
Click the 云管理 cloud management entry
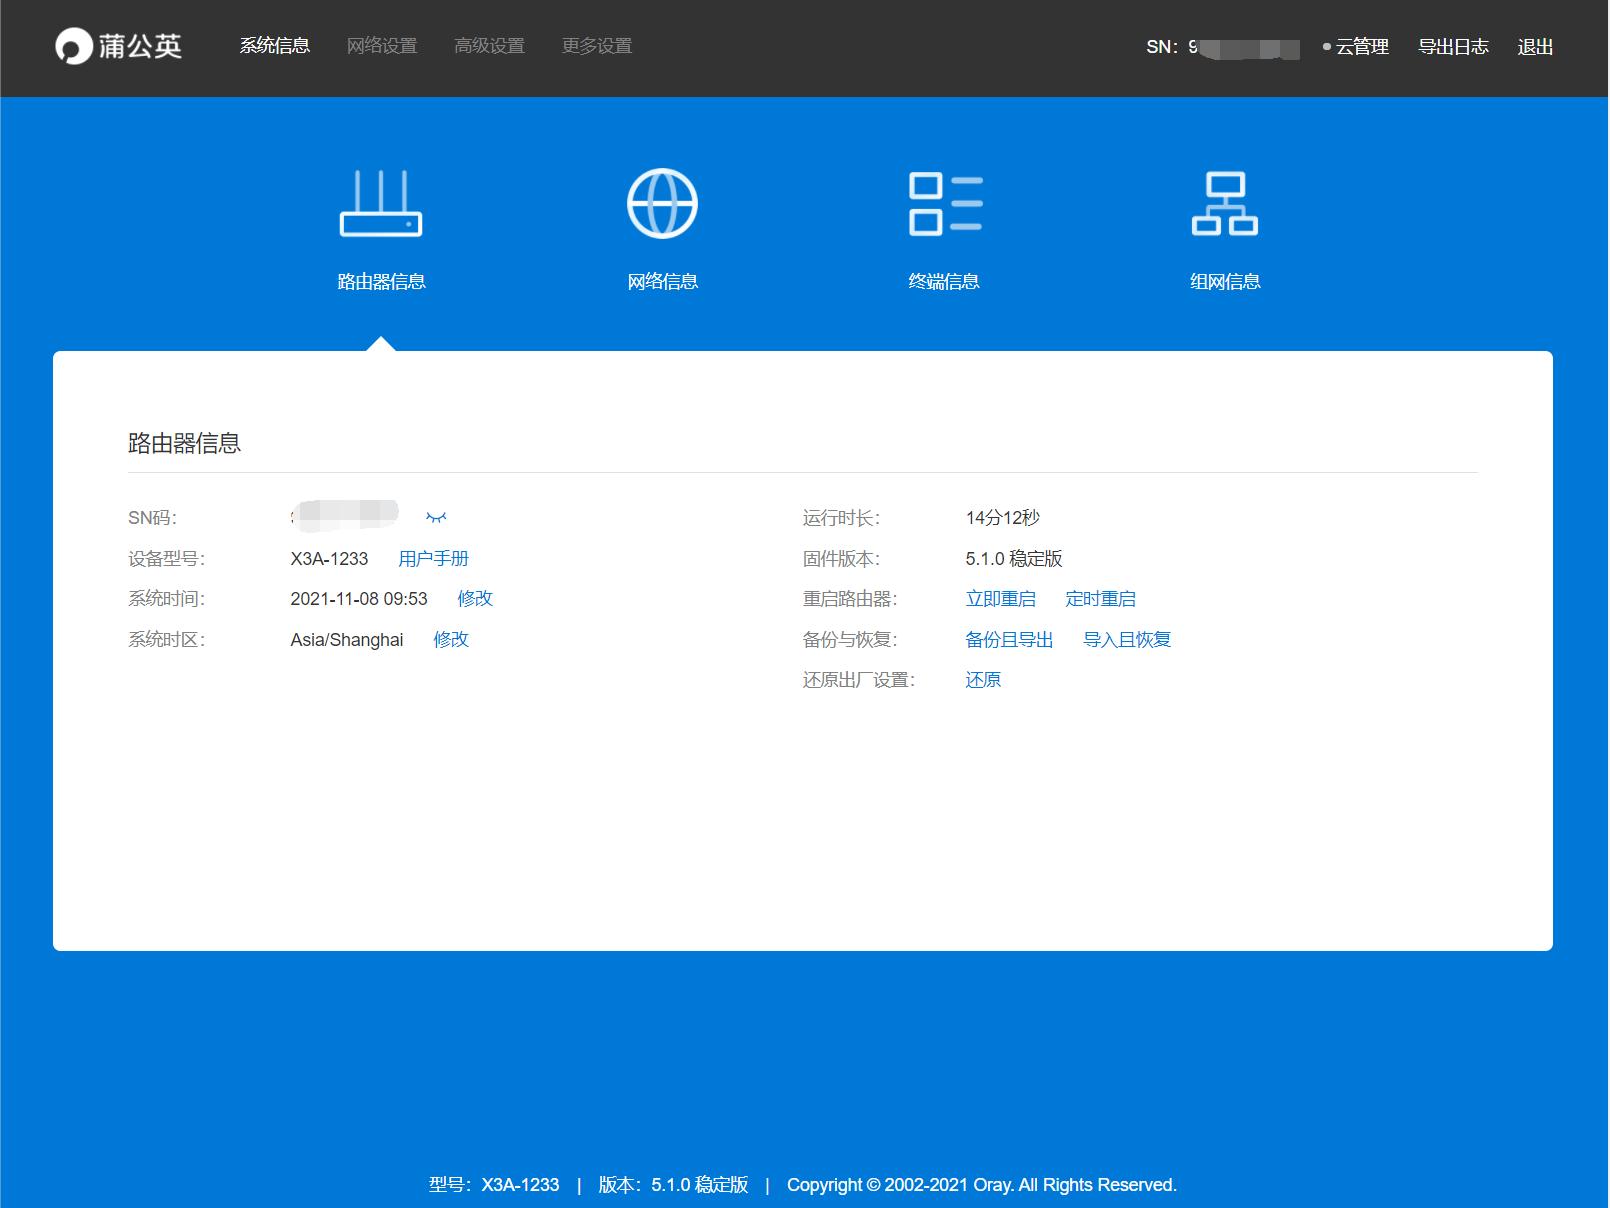[1360, 46]
